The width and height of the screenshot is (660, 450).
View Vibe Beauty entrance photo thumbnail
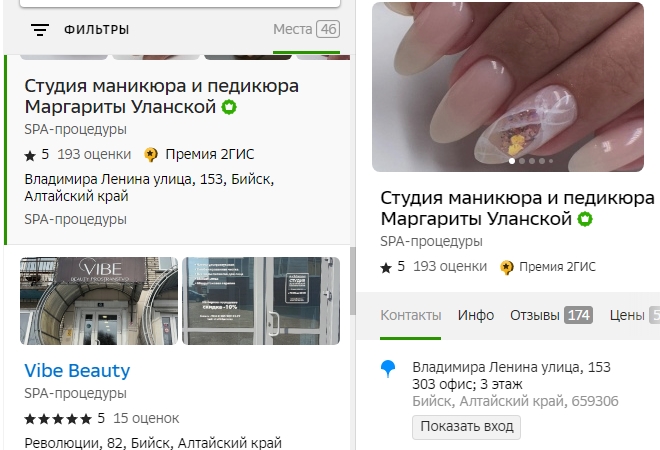99,301
